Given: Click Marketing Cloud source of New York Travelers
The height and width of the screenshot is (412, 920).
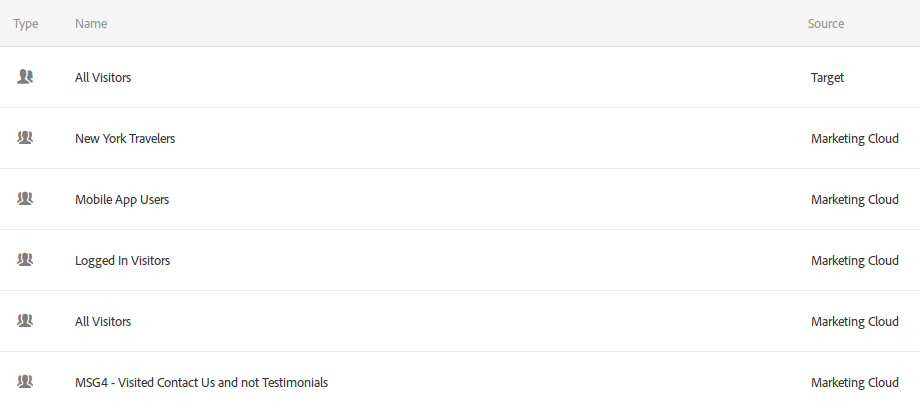Looking at the screenshot, I should pos(854,139).
